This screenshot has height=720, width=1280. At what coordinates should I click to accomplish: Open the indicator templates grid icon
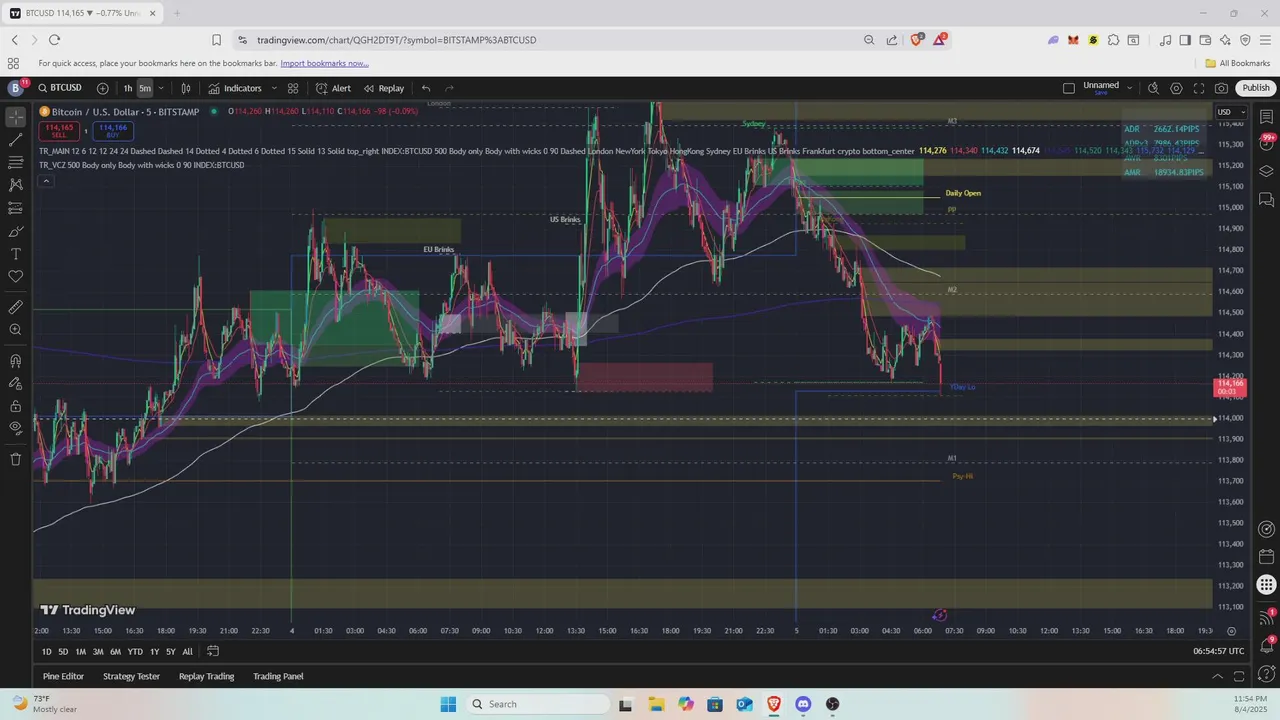(x=293, y=88)
